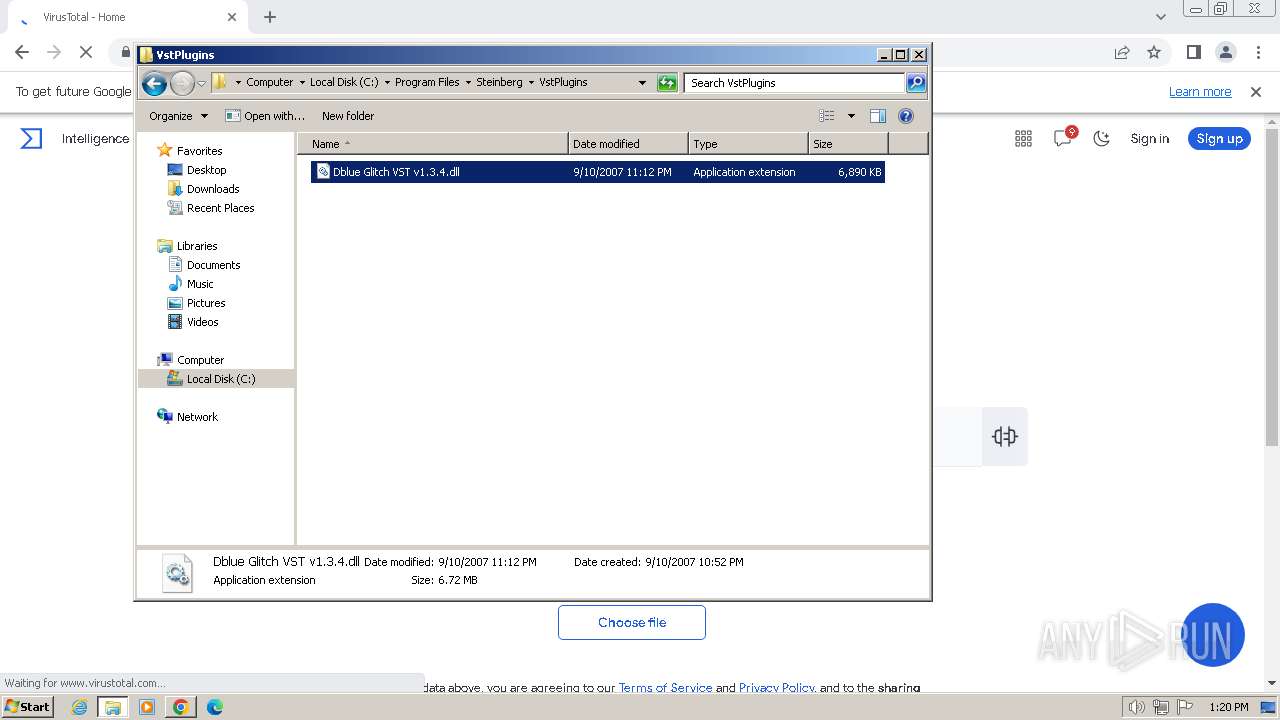Launch Internet Explorer from the taskbar
The height and width of the screenshot is (720, 1280).
[79, 707]
